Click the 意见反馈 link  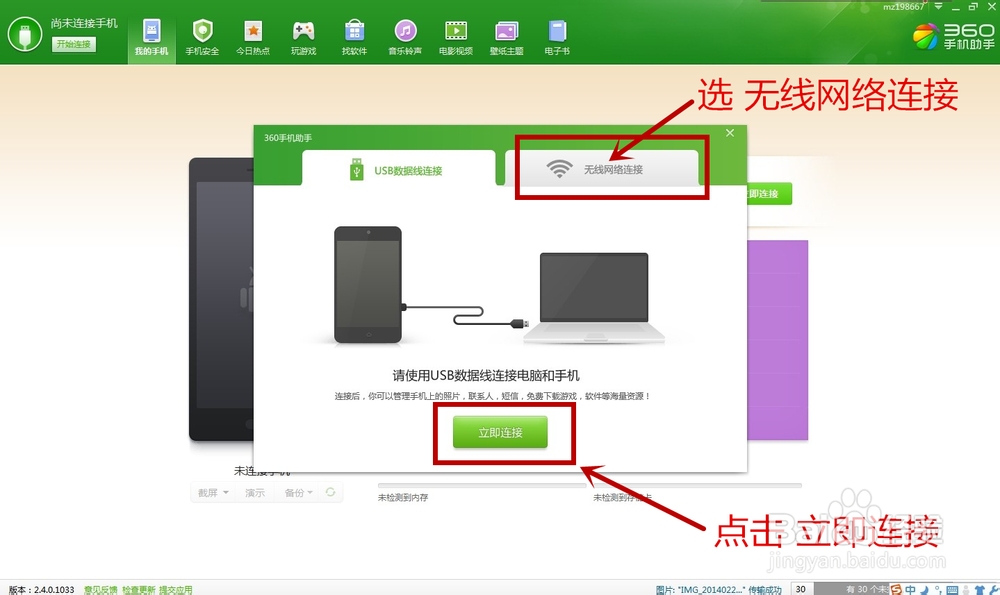point(101,590)
